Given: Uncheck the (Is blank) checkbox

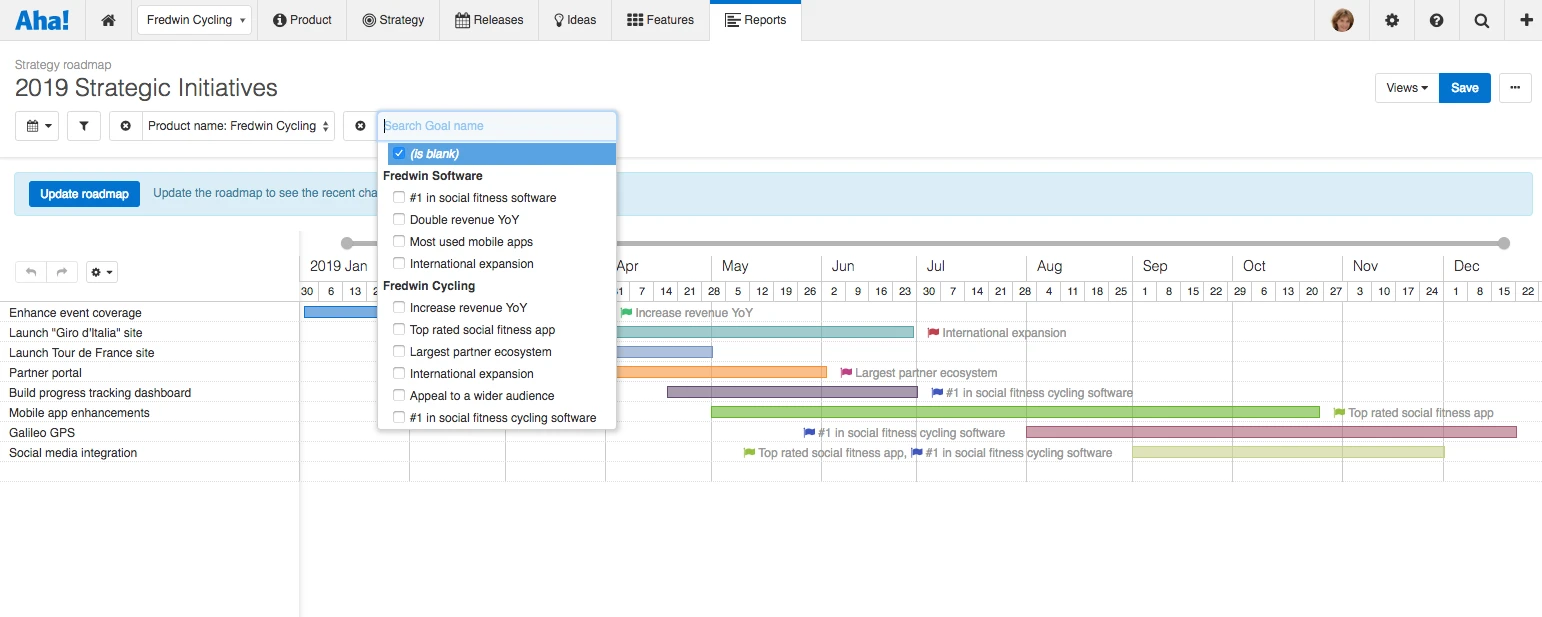Looking at the screenshot, I should pos(399,153).
